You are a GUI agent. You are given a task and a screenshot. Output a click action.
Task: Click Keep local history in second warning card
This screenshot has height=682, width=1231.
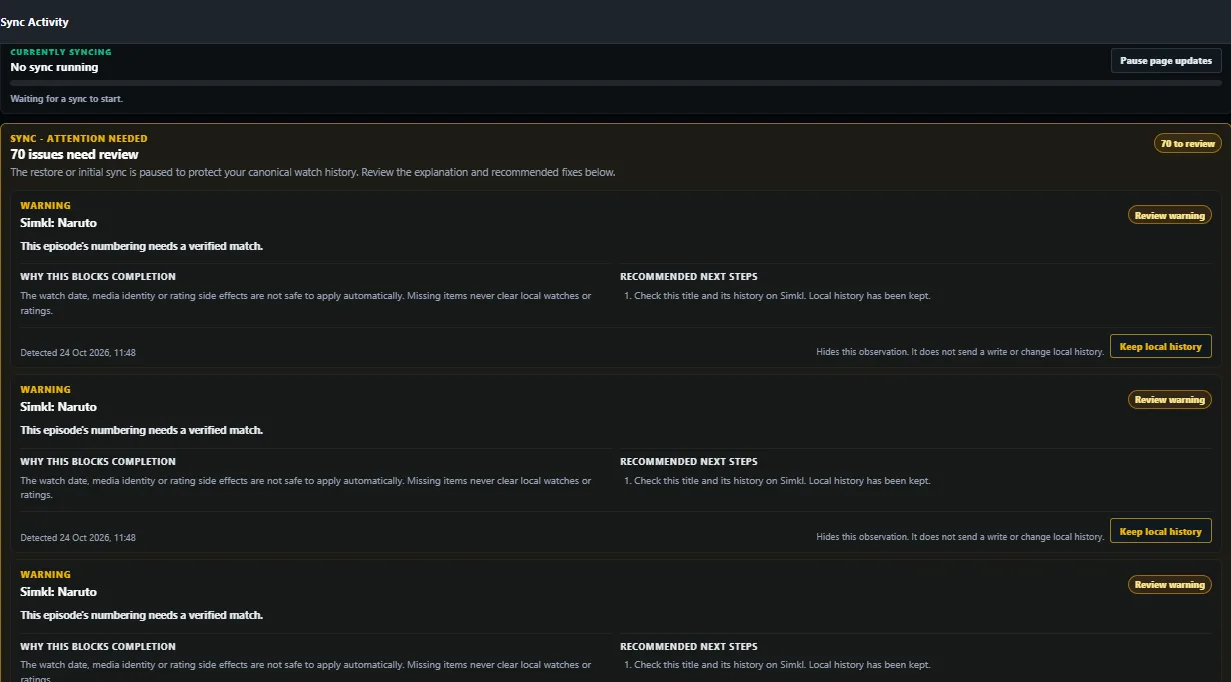coord(1160,531)
